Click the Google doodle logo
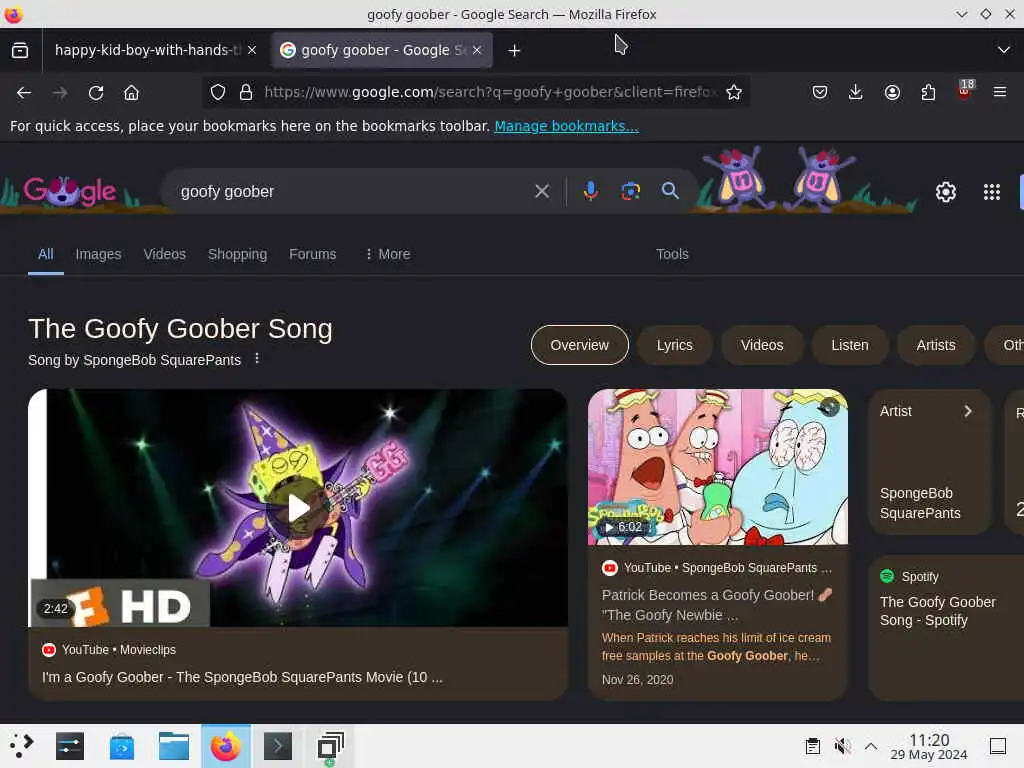Viewport: 1024px width, 768px height. click(x=69, y=191)
